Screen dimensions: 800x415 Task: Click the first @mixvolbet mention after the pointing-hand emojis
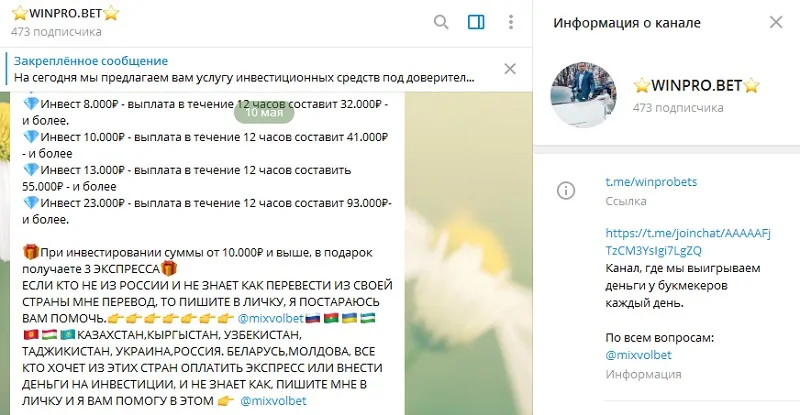[x=270, y=319]
